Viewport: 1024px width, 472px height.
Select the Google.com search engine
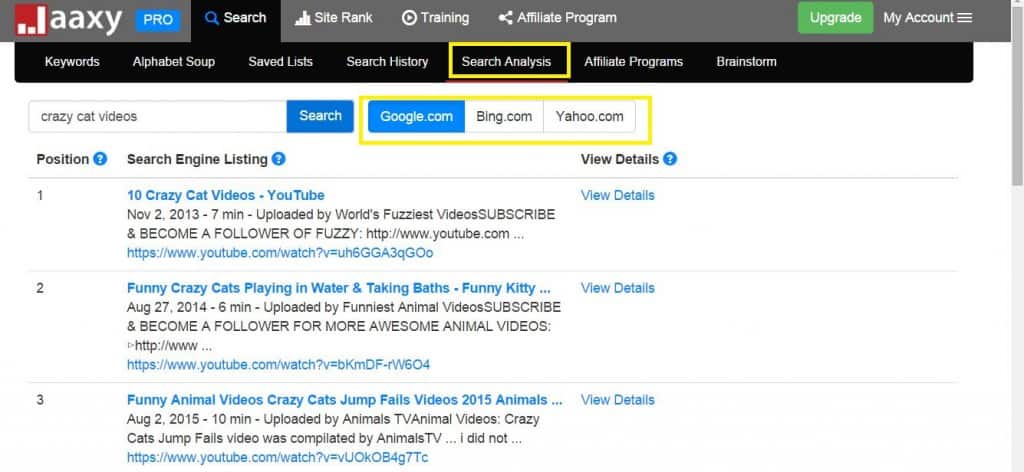417,117
